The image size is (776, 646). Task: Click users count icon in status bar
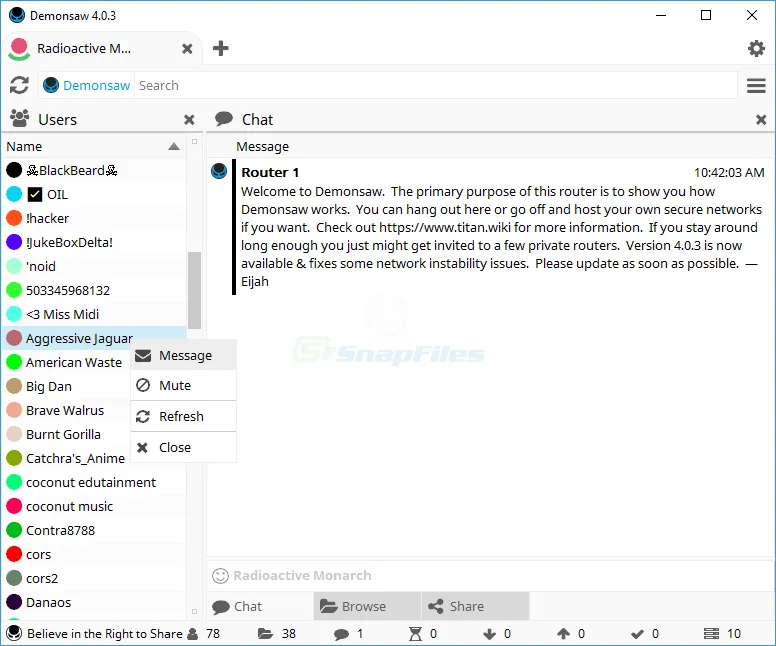(193, 634)
